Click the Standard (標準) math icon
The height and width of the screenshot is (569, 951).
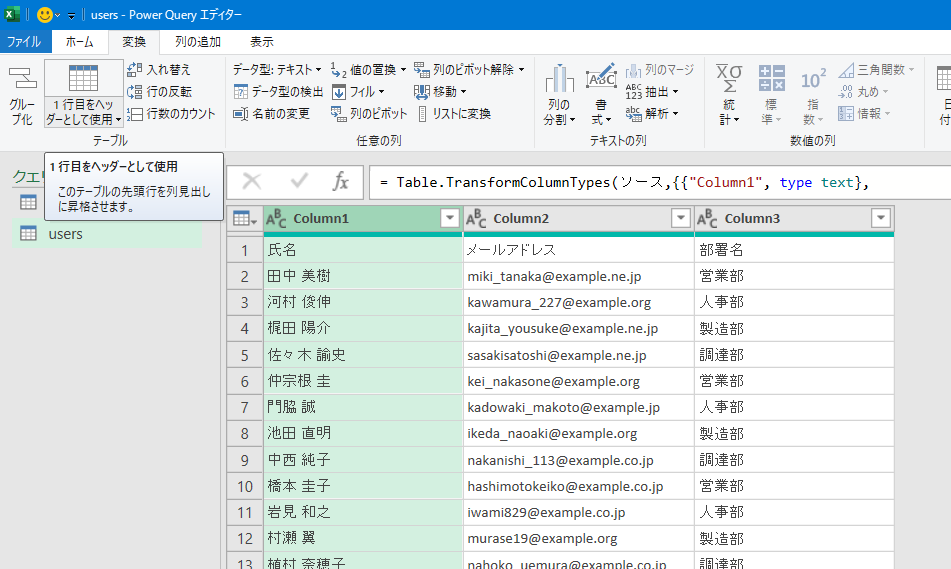coord(771,79)
